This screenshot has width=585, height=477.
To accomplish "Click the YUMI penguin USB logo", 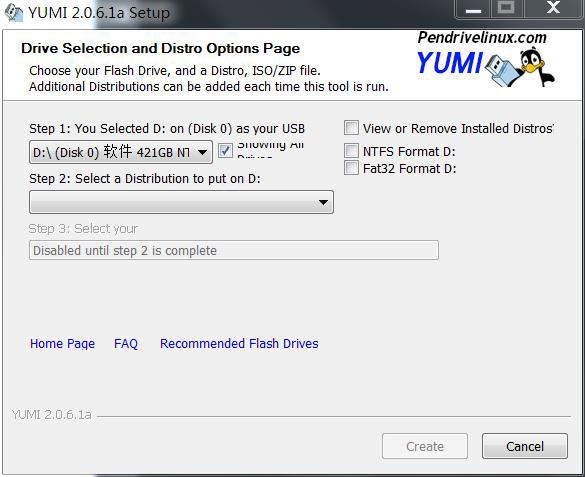I will [486, 68].
